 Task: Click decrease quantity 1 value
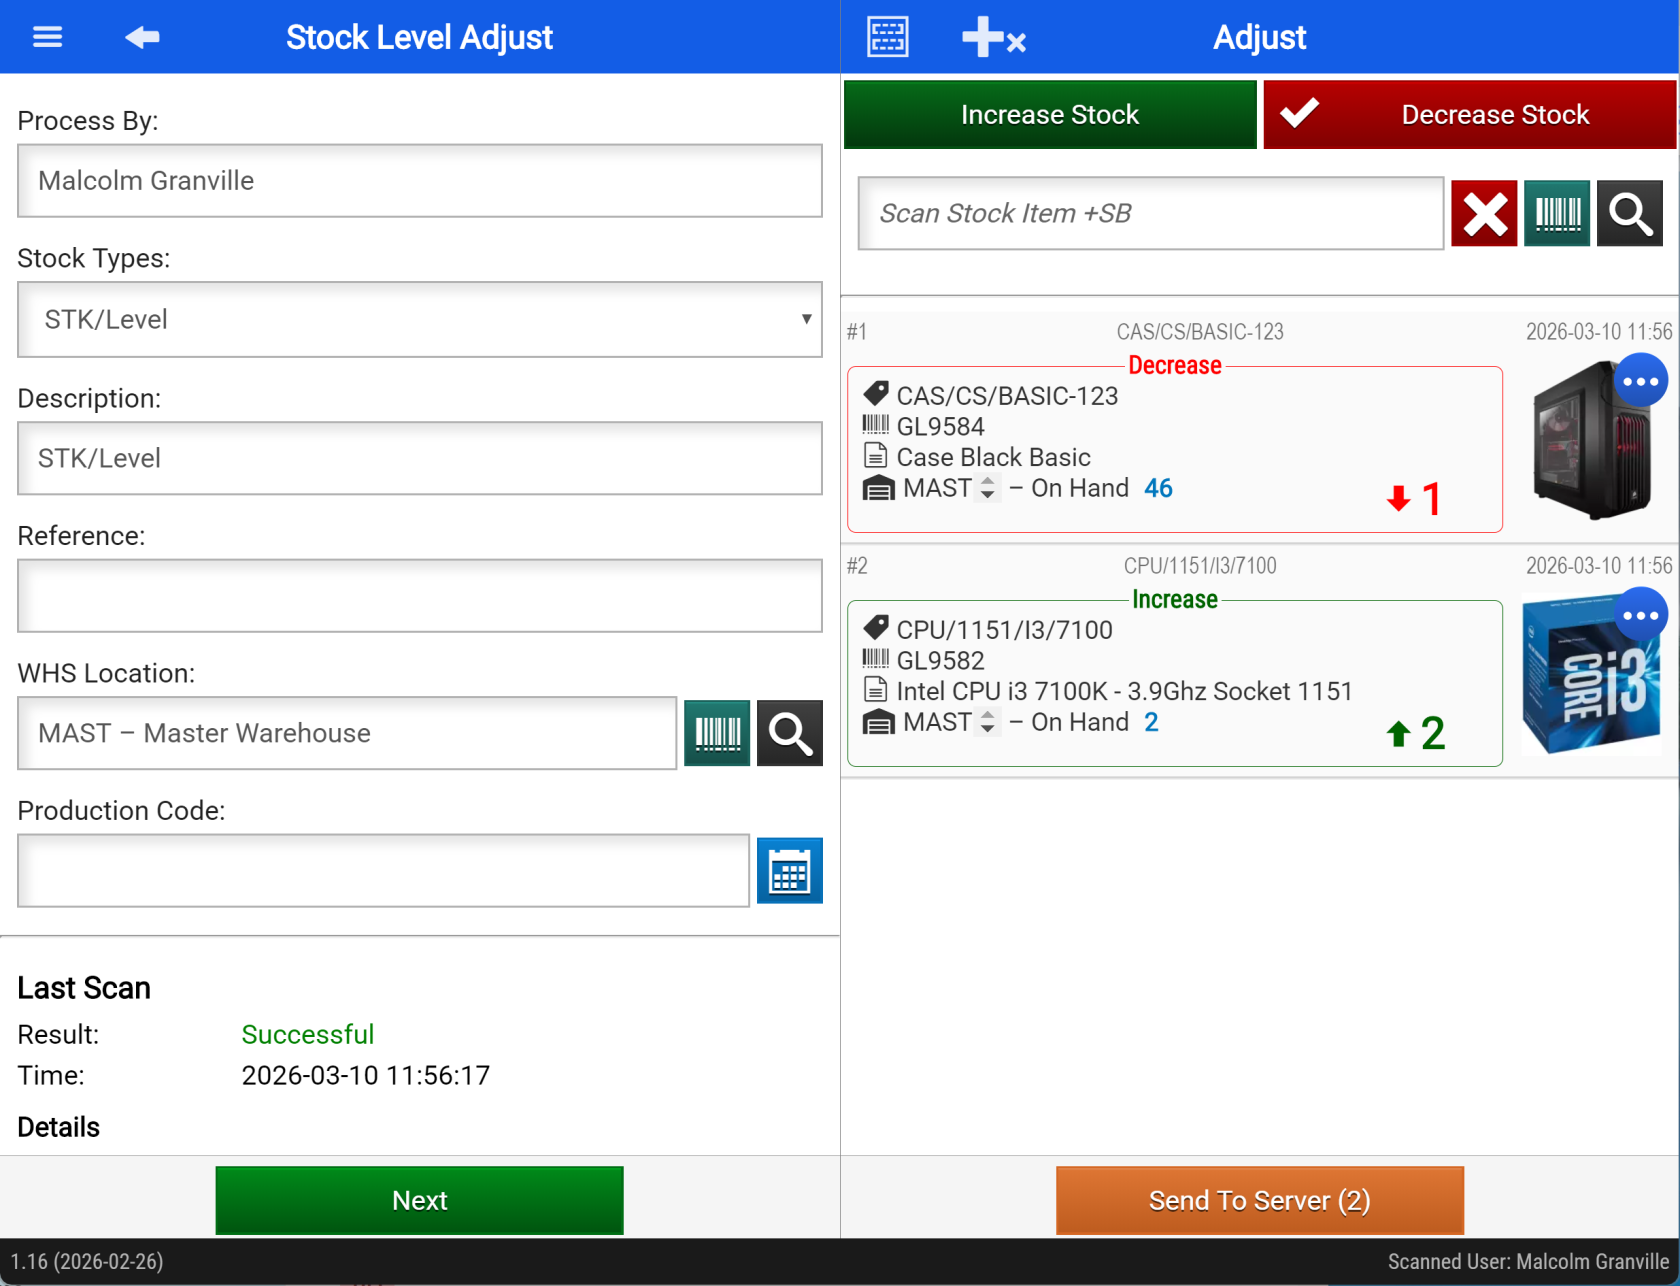point(1431,498)
